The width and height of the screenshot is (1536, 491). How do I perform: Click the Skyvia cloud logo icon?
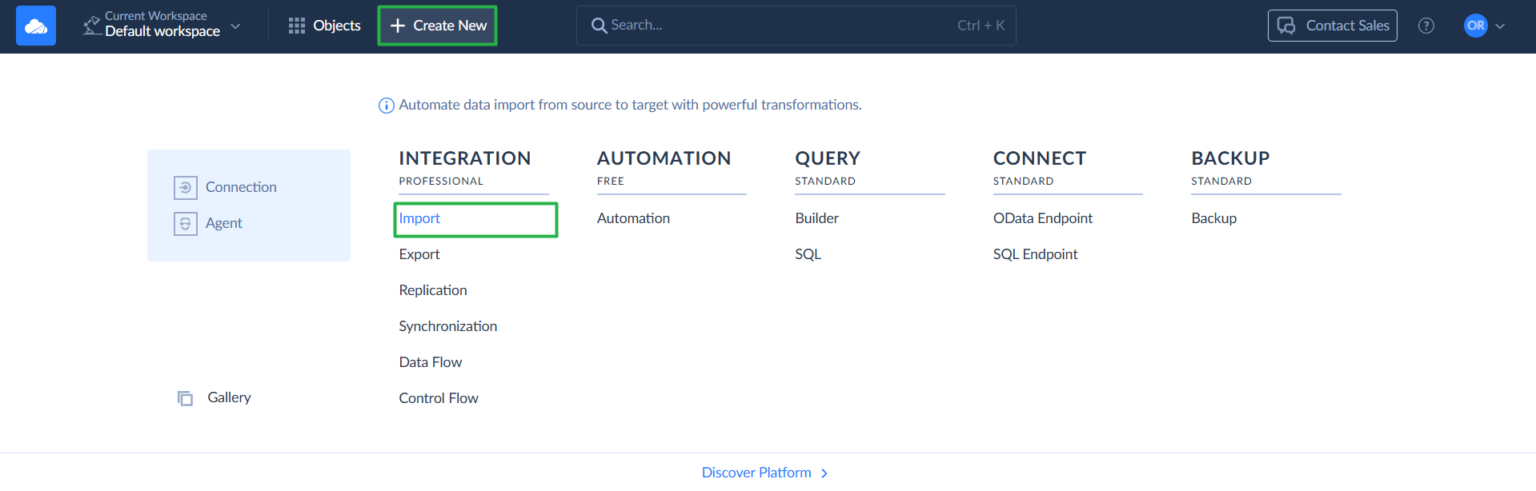[36, 26]
